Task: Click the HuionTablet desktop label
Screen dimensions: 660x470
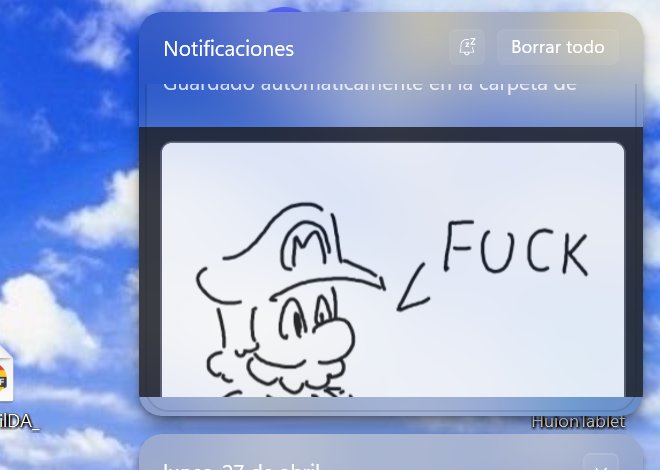Action: [x=578, y=422]
